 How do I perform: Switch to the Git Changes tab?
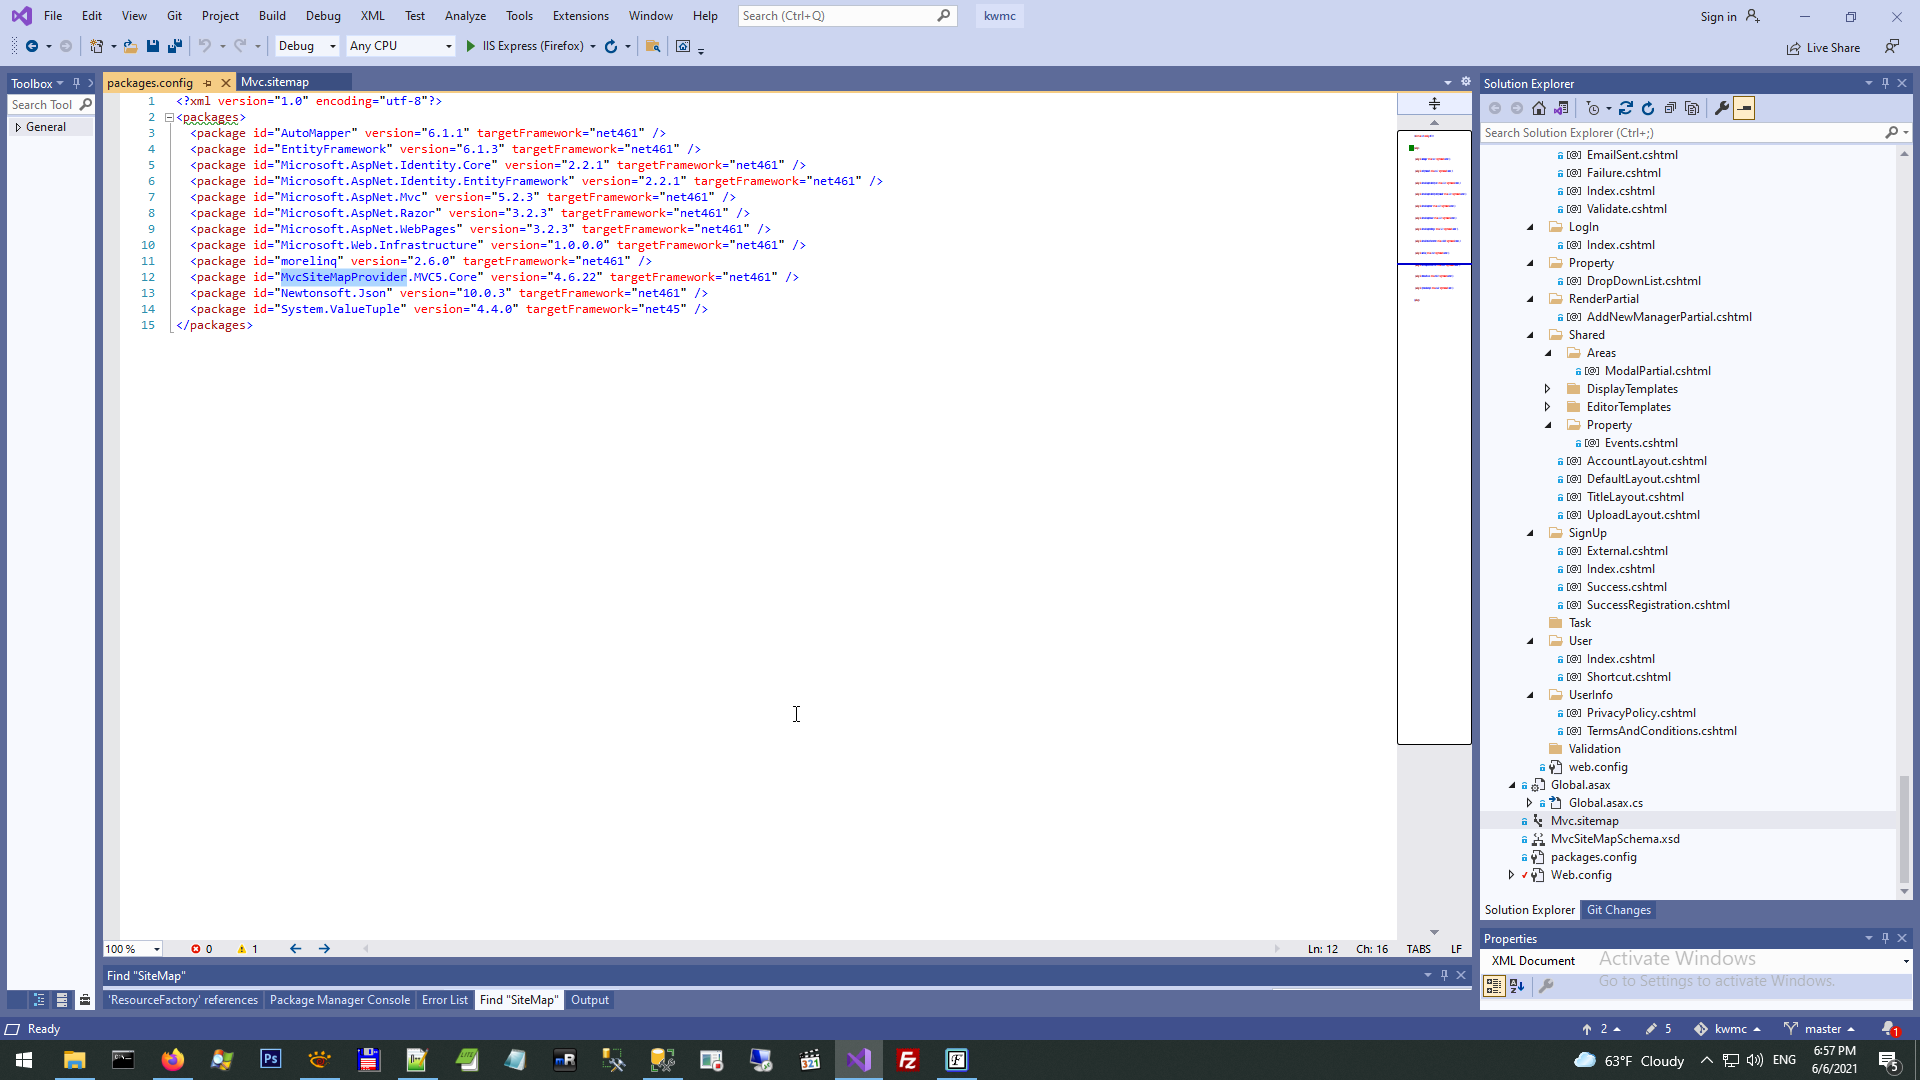(x=1618, y=910)
